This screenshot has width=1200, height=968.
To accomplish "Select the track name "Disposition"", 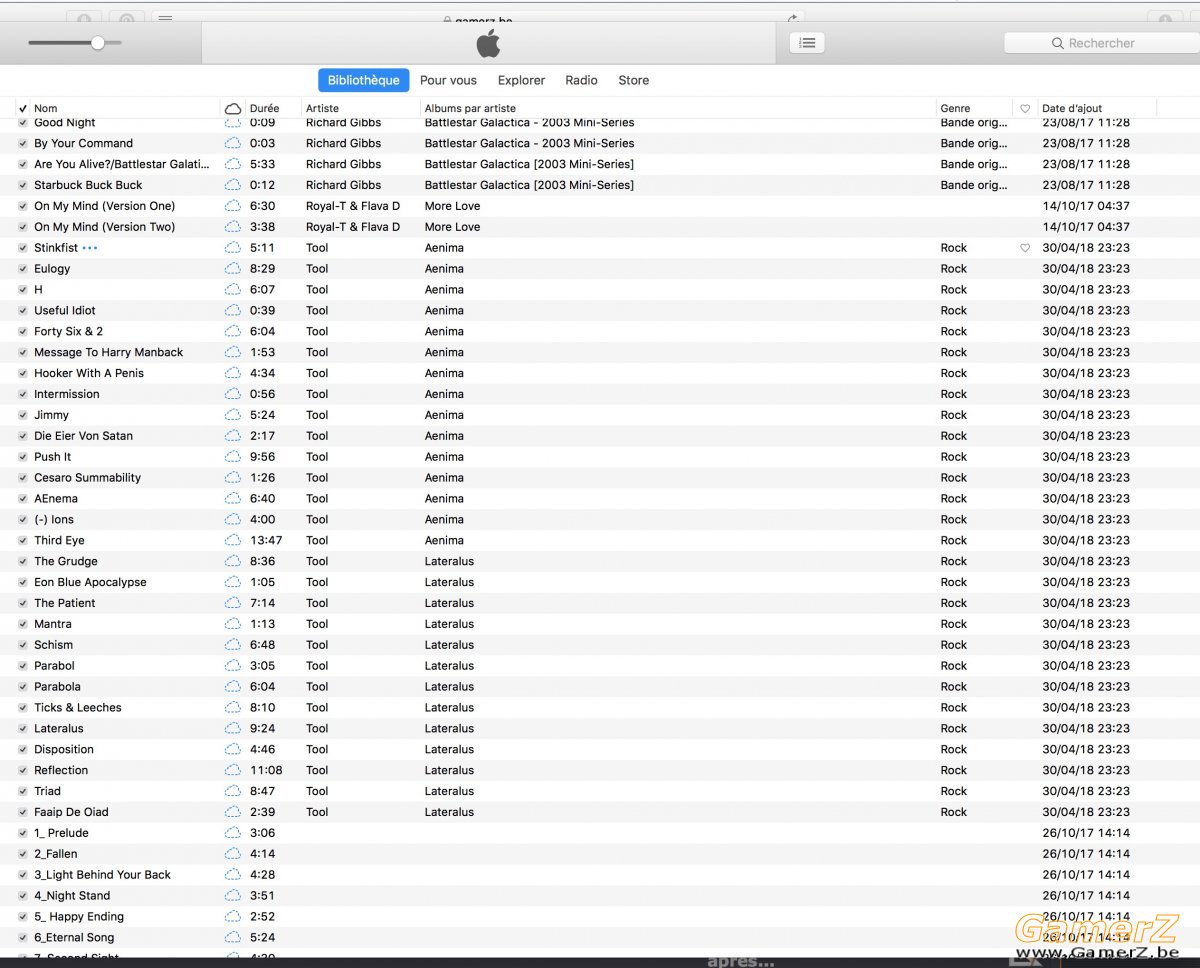I will 64,750.
